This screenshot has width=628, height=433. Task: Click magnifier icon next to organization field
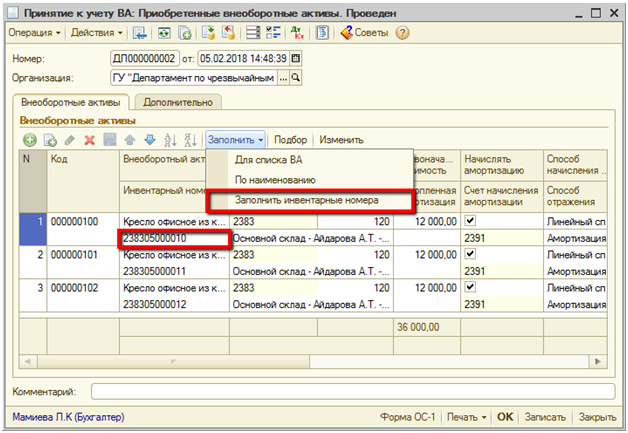coord(295,77)
